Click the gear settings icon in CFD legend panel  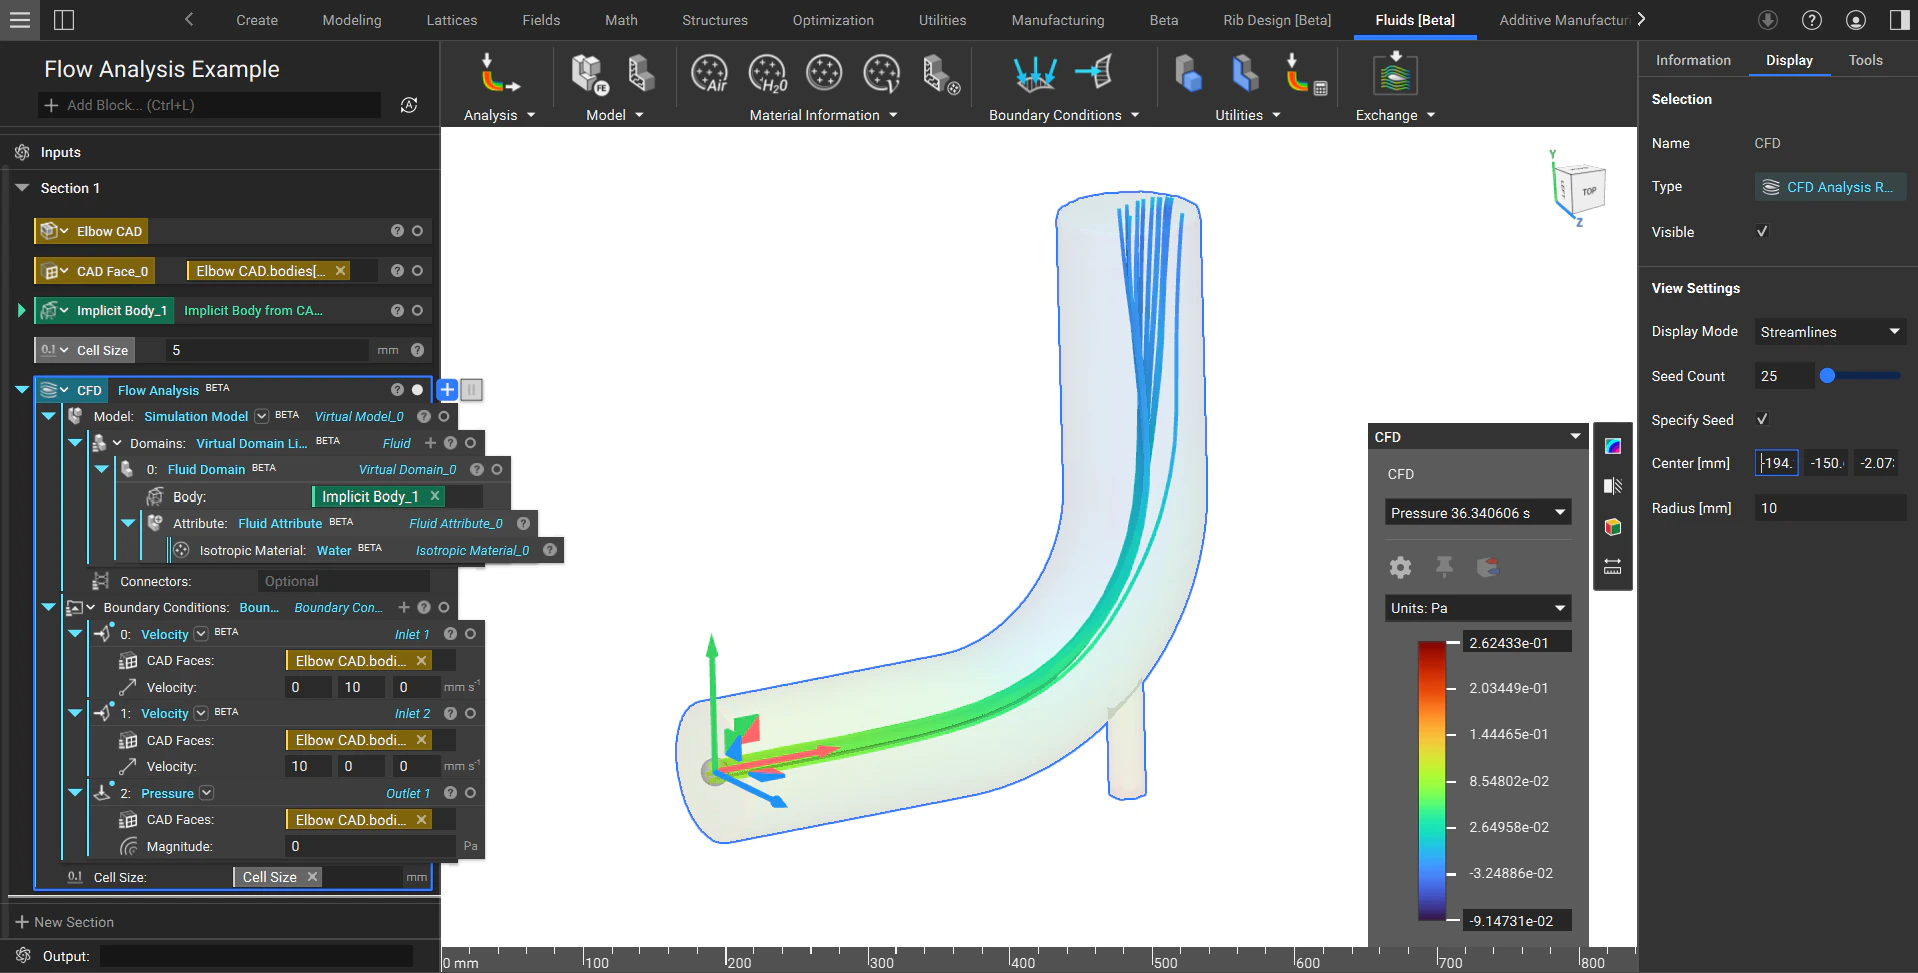(x=1399, y=567)
